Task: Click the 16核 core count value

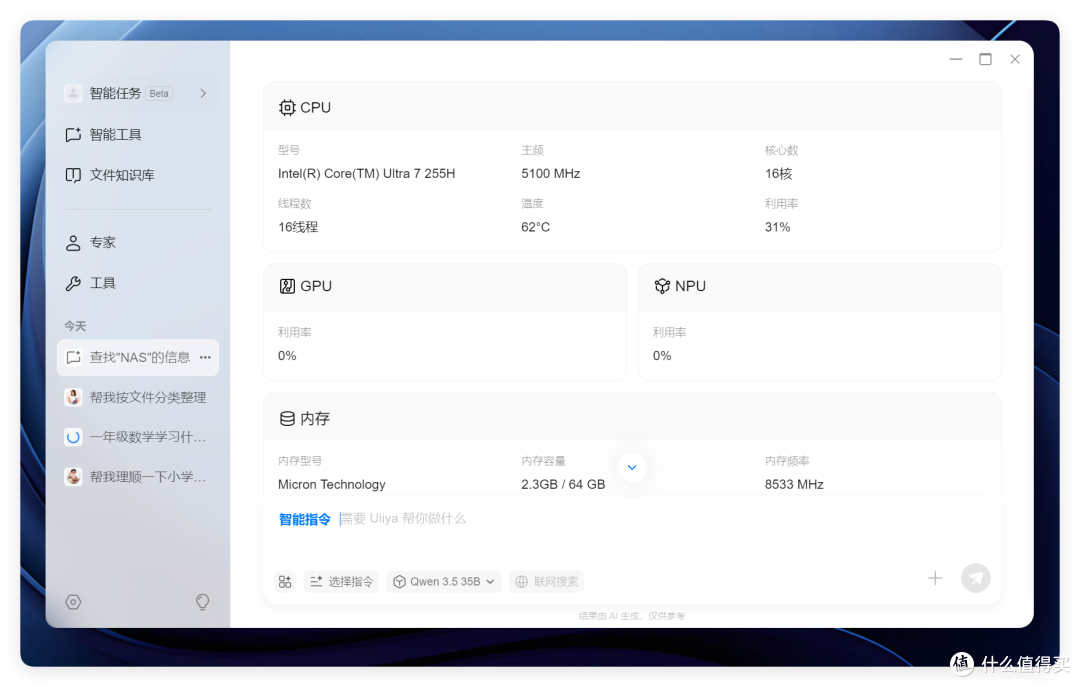Action: 778,174
